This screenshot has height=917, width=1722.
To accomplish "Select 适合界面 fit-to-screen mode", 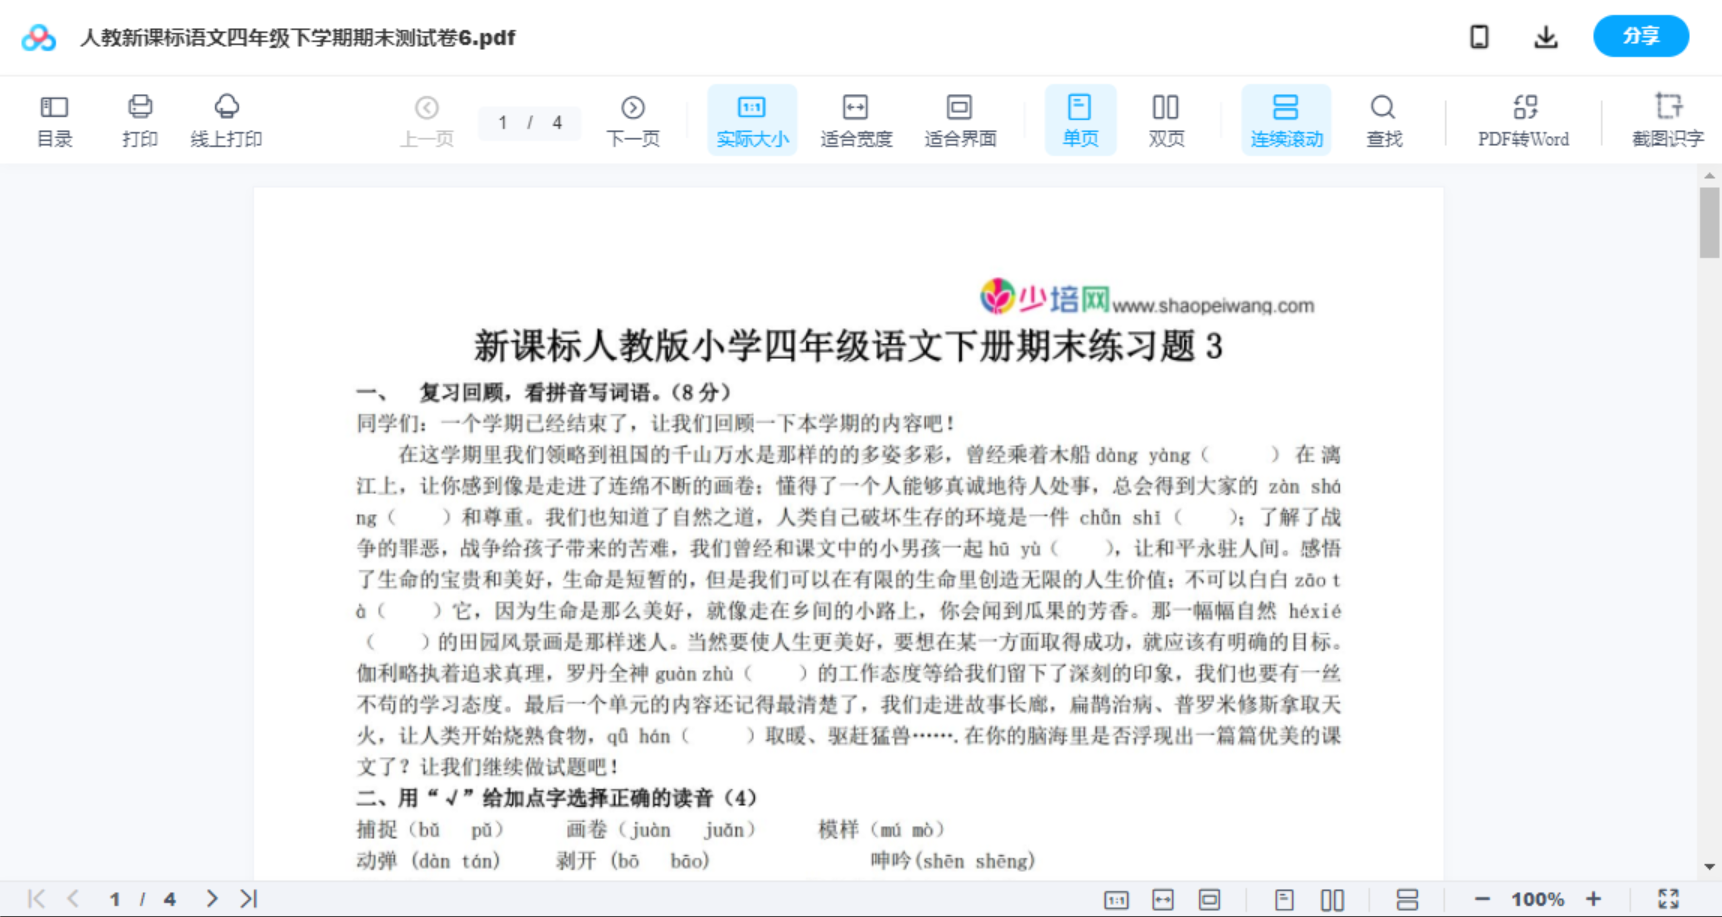I will [x=960, y=119].
